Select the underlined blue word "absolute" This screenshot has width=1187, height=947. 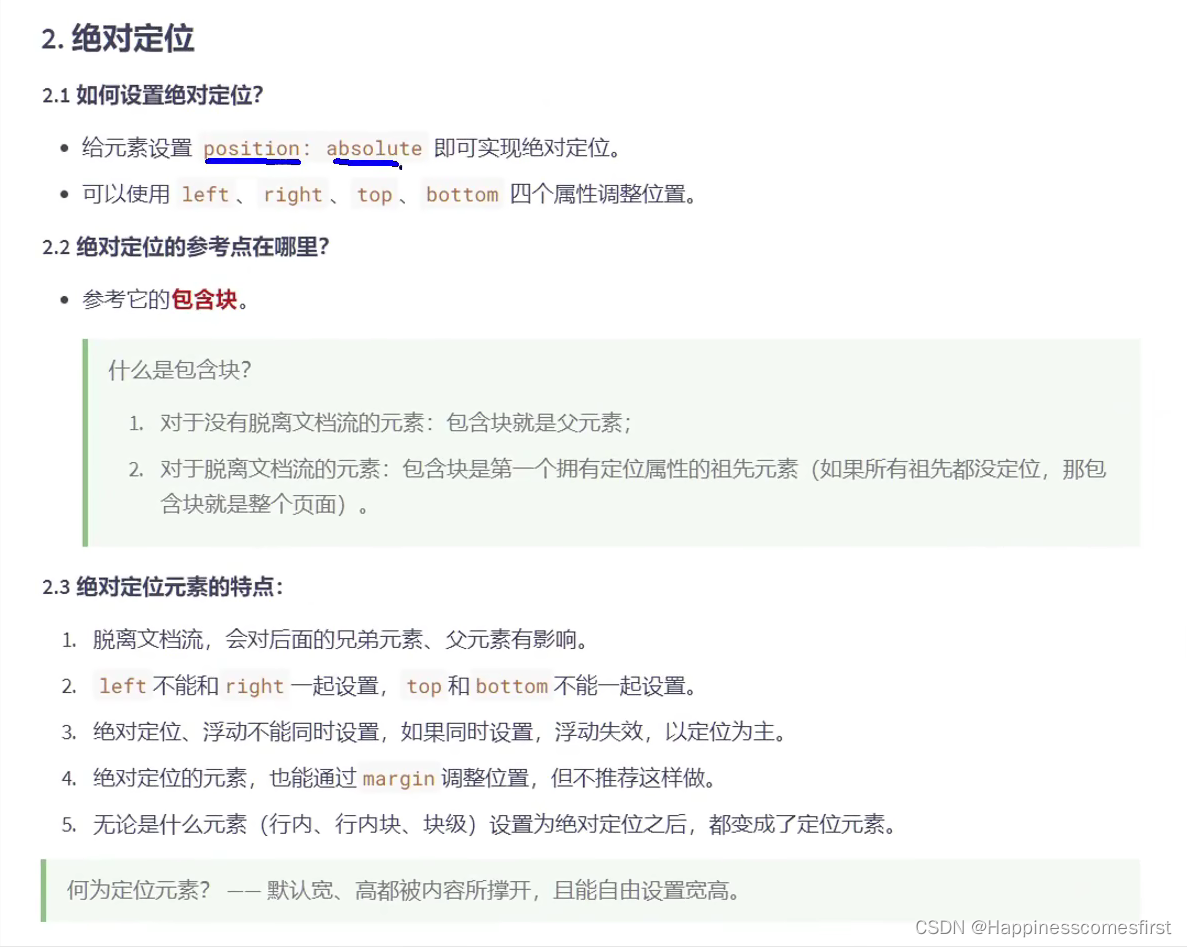click(374, 147)
